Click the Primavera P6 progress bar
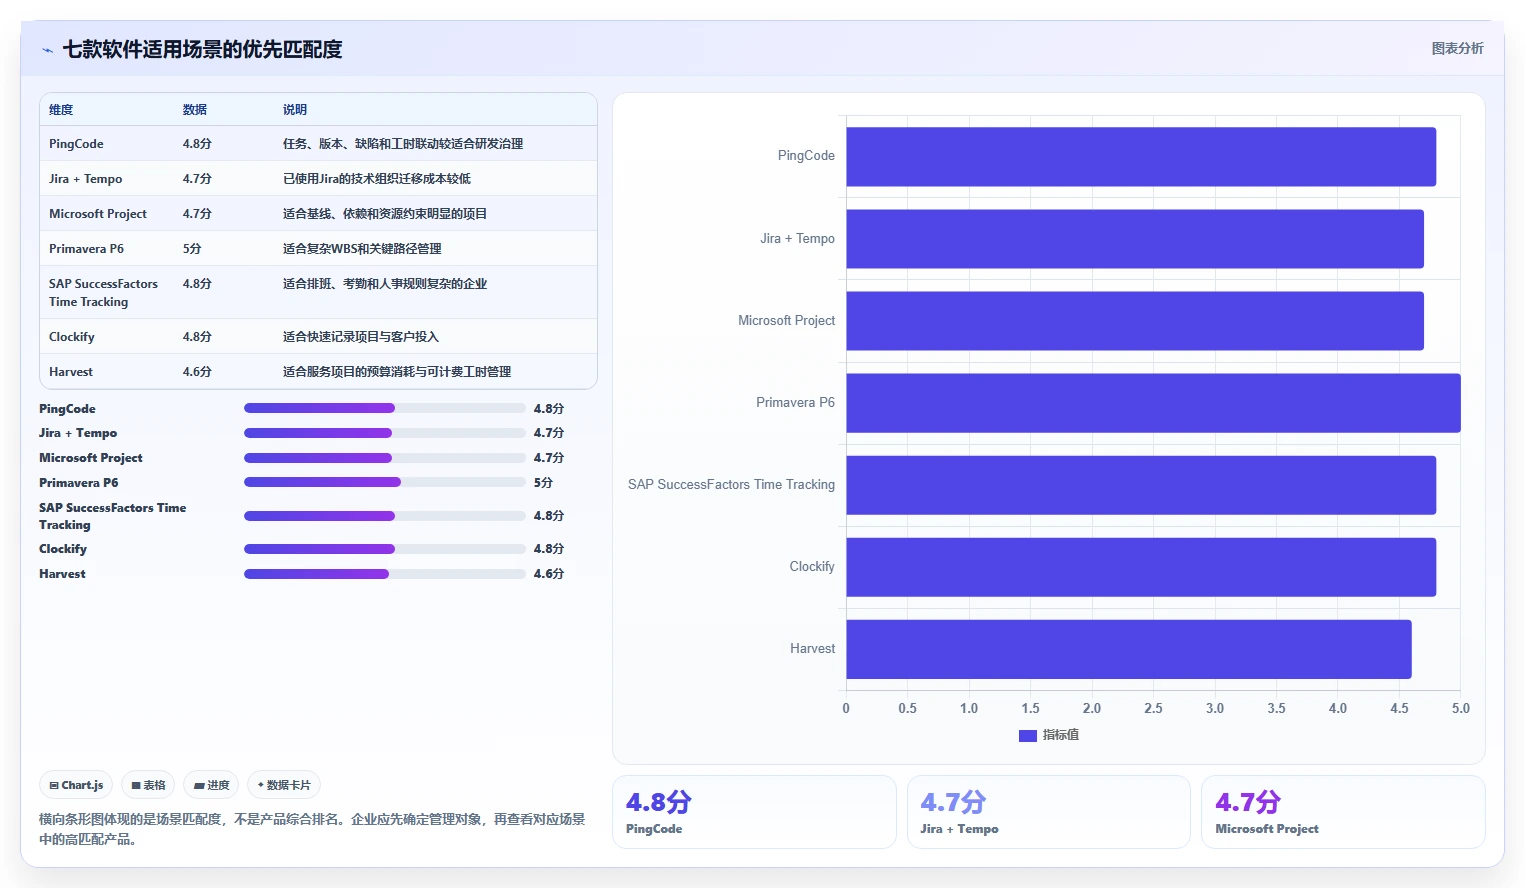The image size is (1525, 888). [x=385, y=482]
